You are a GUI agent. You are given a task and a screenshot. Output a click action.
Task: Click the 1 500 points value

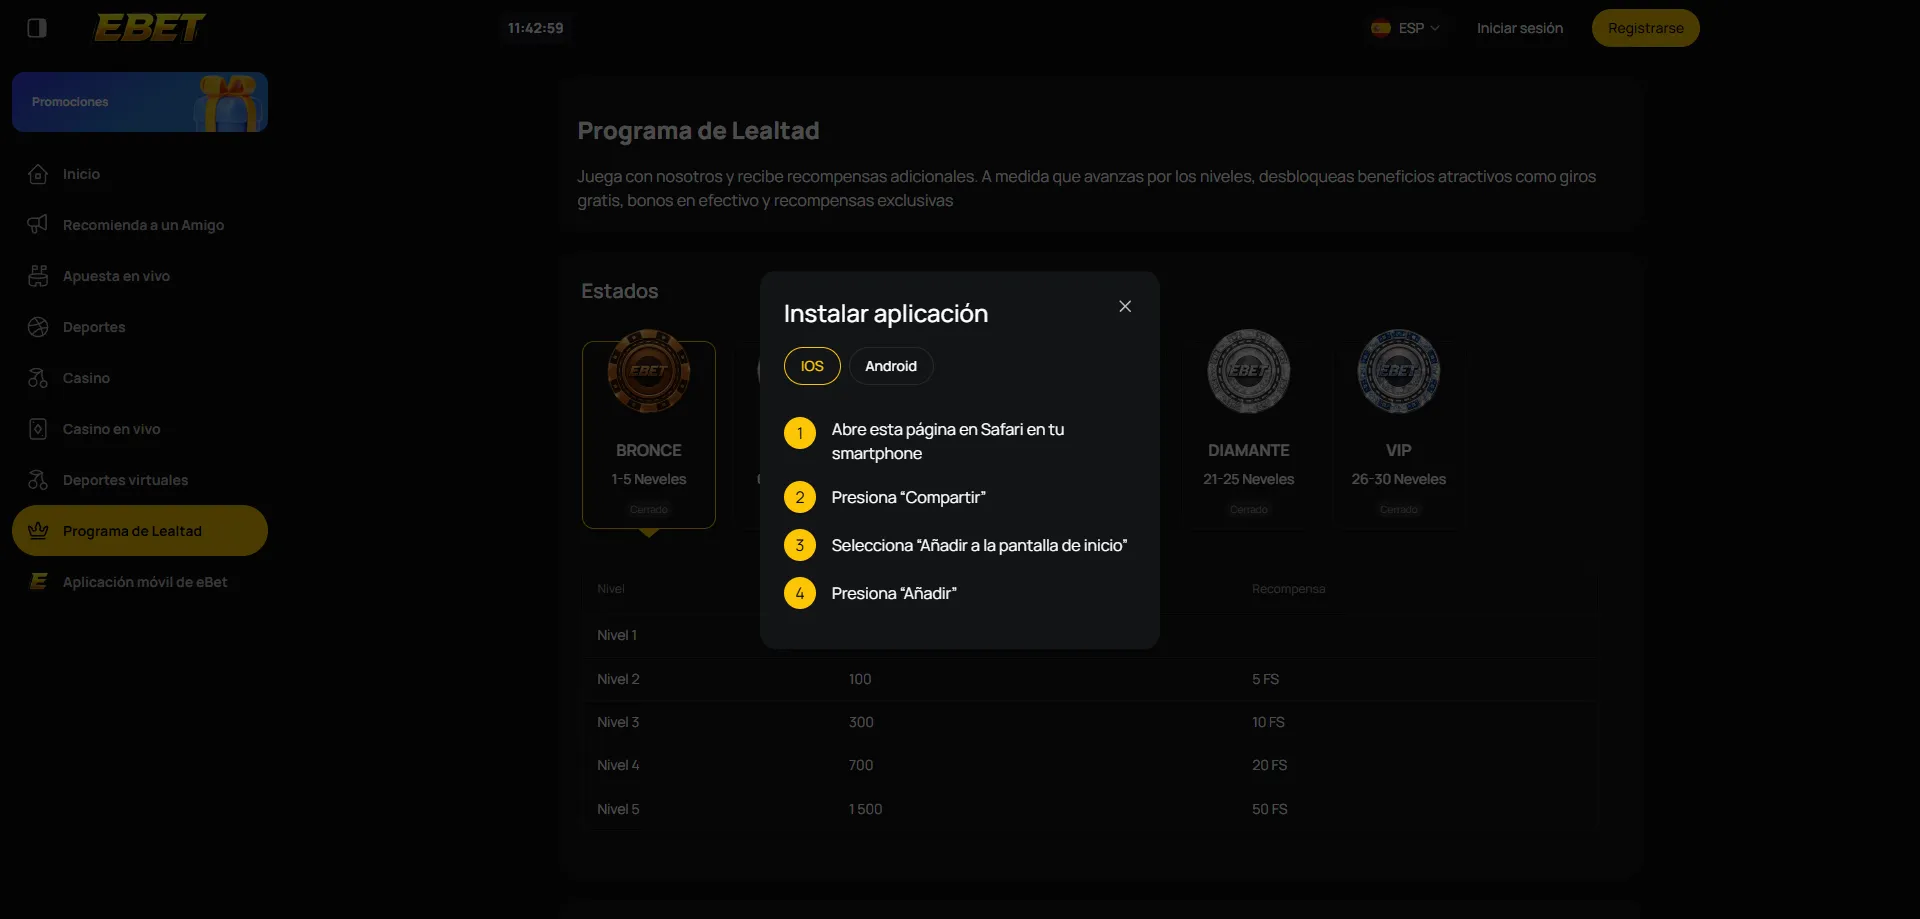click(865, 809)
